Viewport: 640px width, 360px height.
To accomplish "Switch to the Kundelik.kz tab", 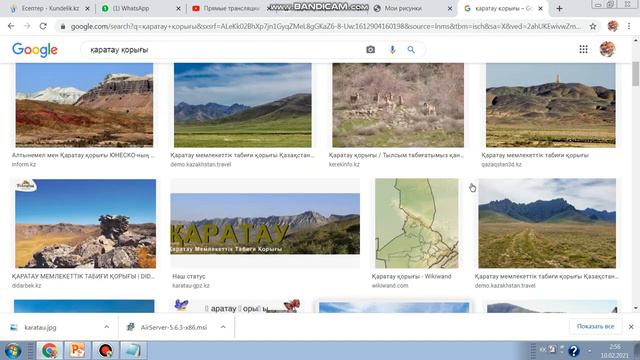I will [x=50, y=8].
